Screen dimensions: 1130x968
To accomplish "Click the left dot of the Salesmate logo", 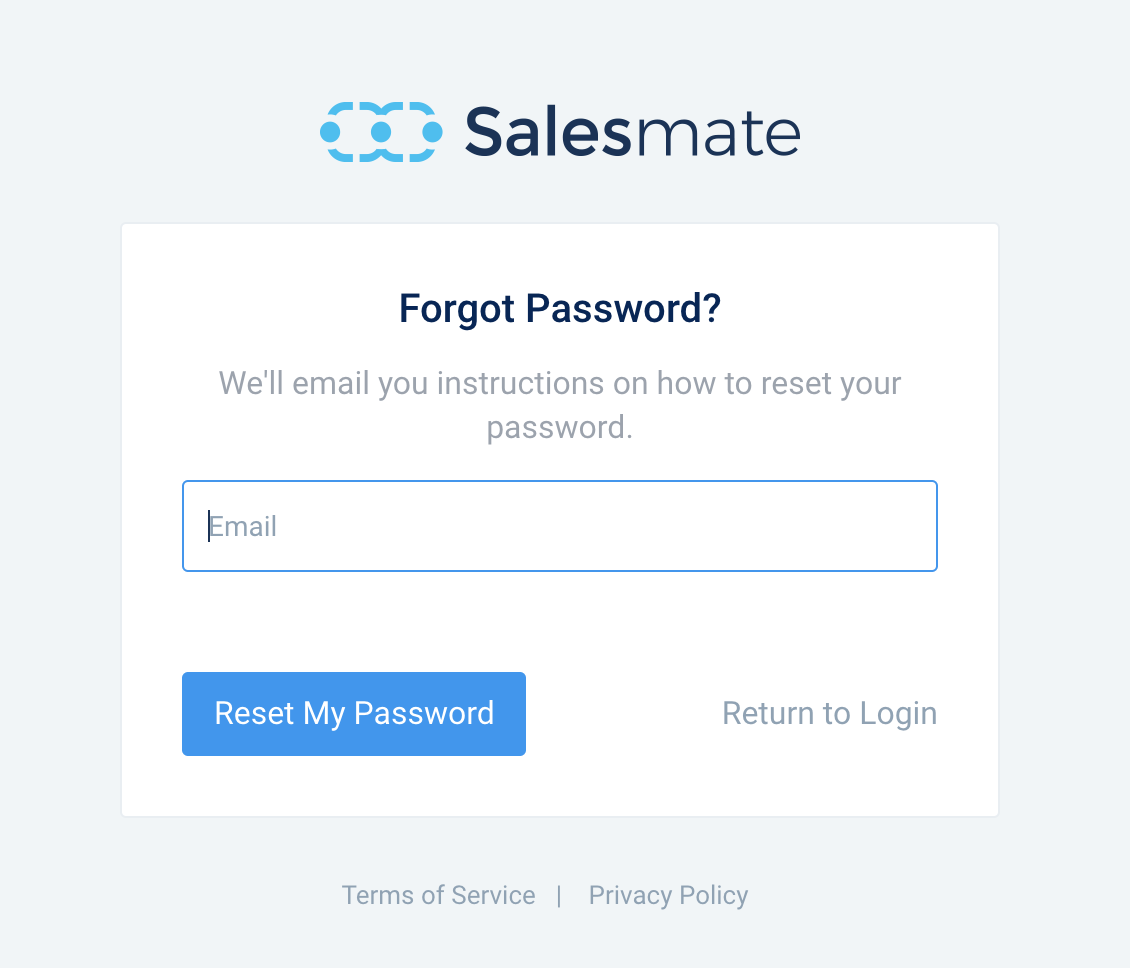I will 330,132.
